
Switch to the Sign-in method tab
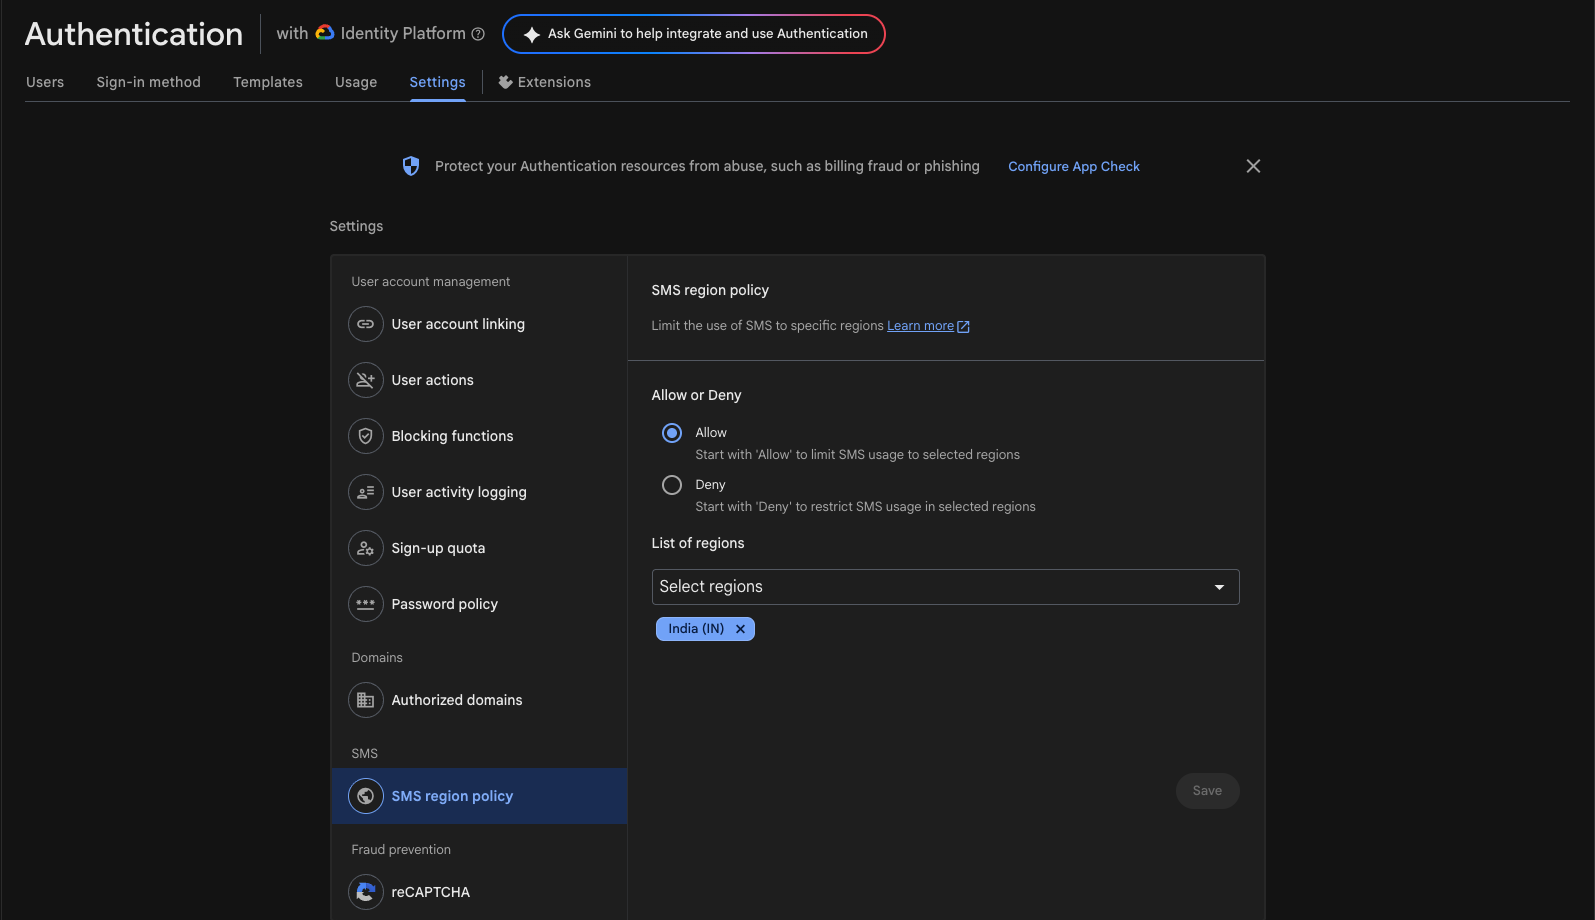(x=148, y=82)
